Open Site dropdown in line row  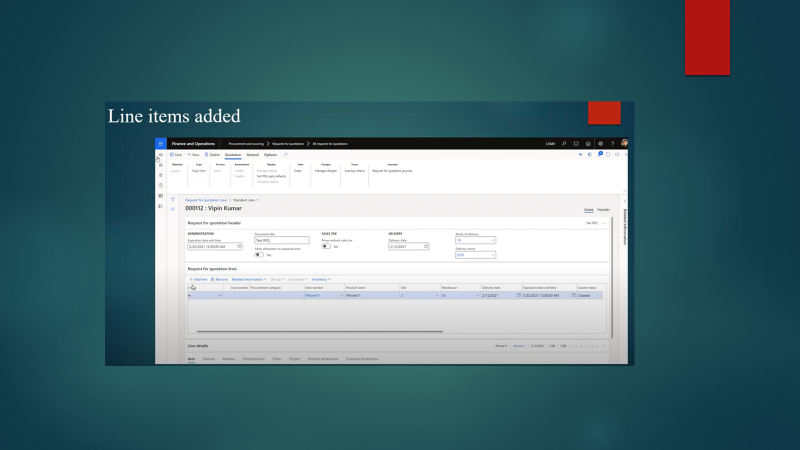(437, 295)
